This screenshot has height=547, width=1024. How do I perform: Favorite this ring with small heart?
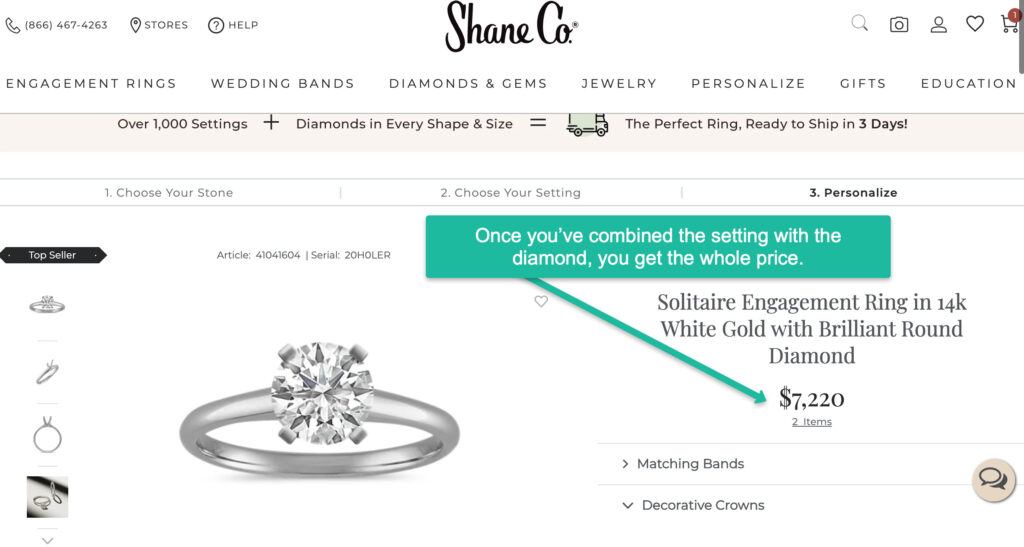(x=541, y=301)
